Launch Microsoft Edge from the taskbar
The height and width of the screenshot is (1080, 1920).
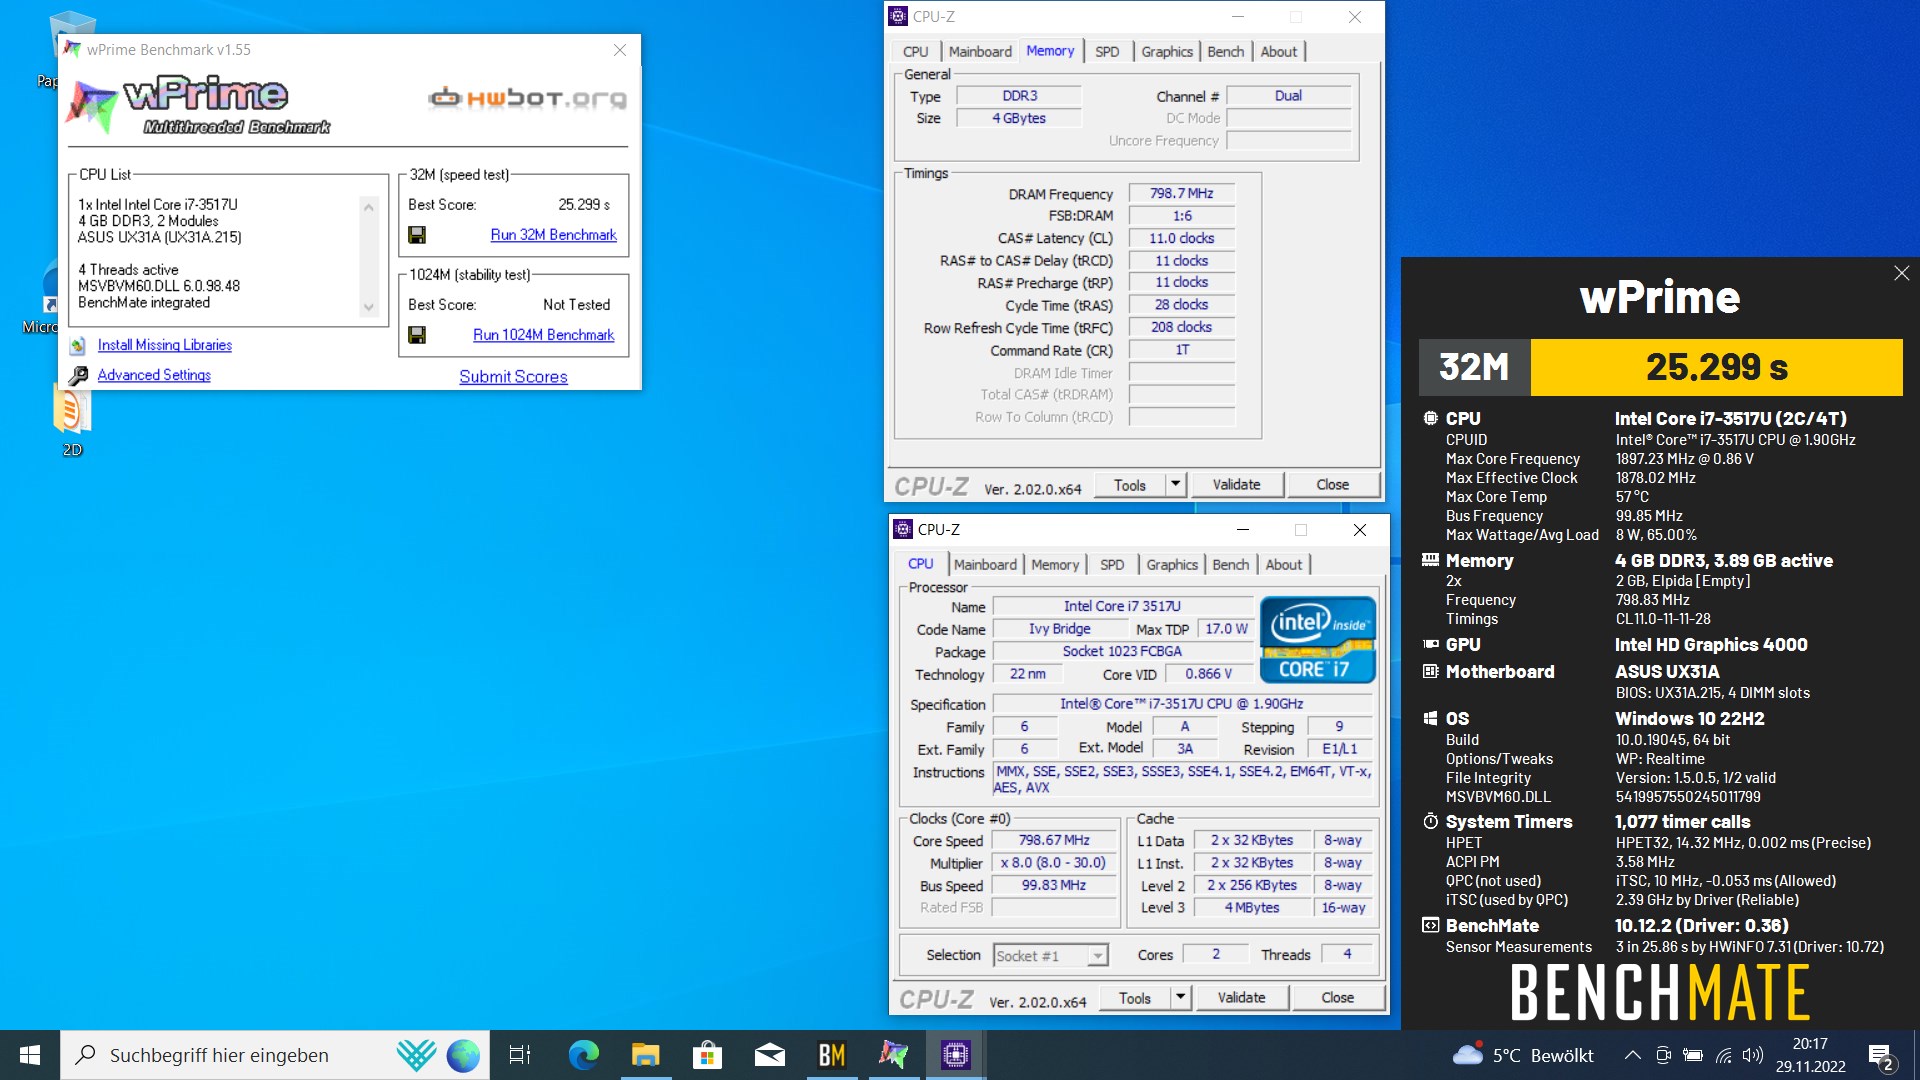[583, 1055]
